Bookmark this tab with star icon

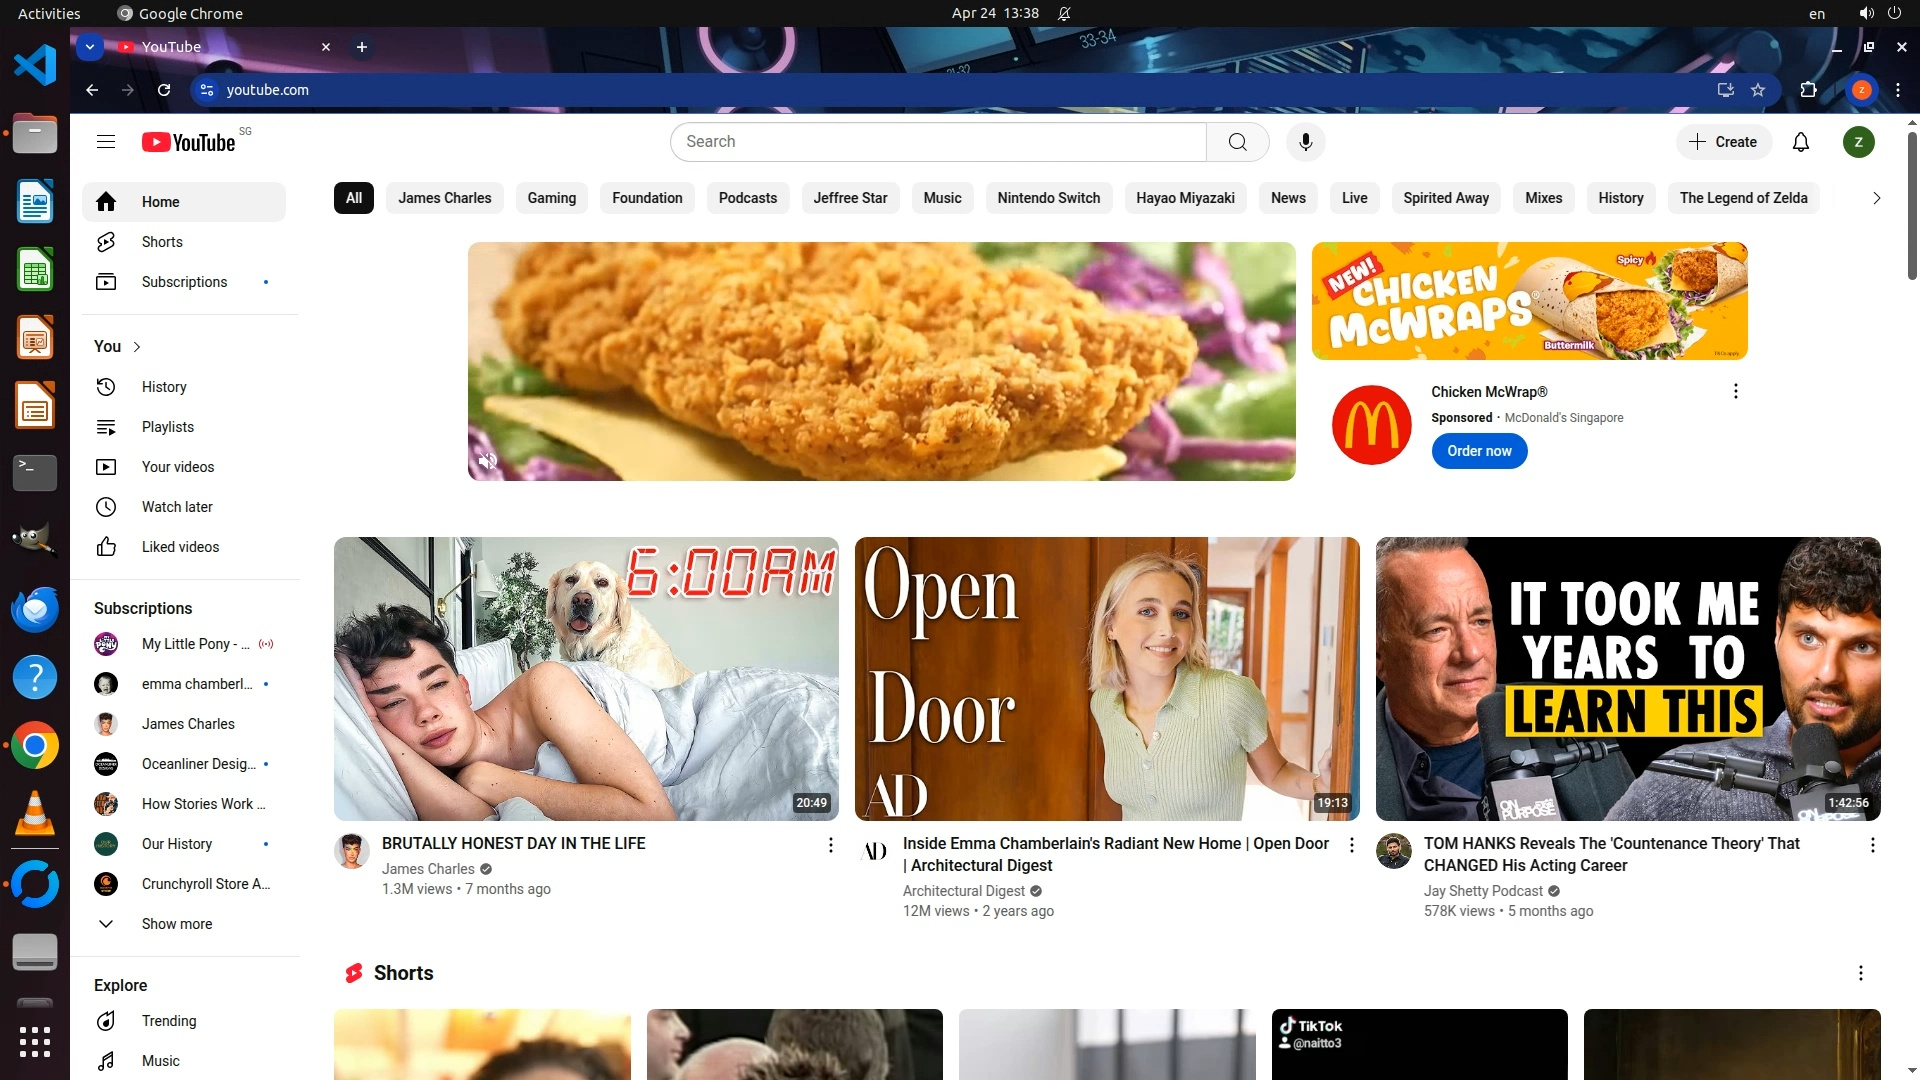point(1758,90)
